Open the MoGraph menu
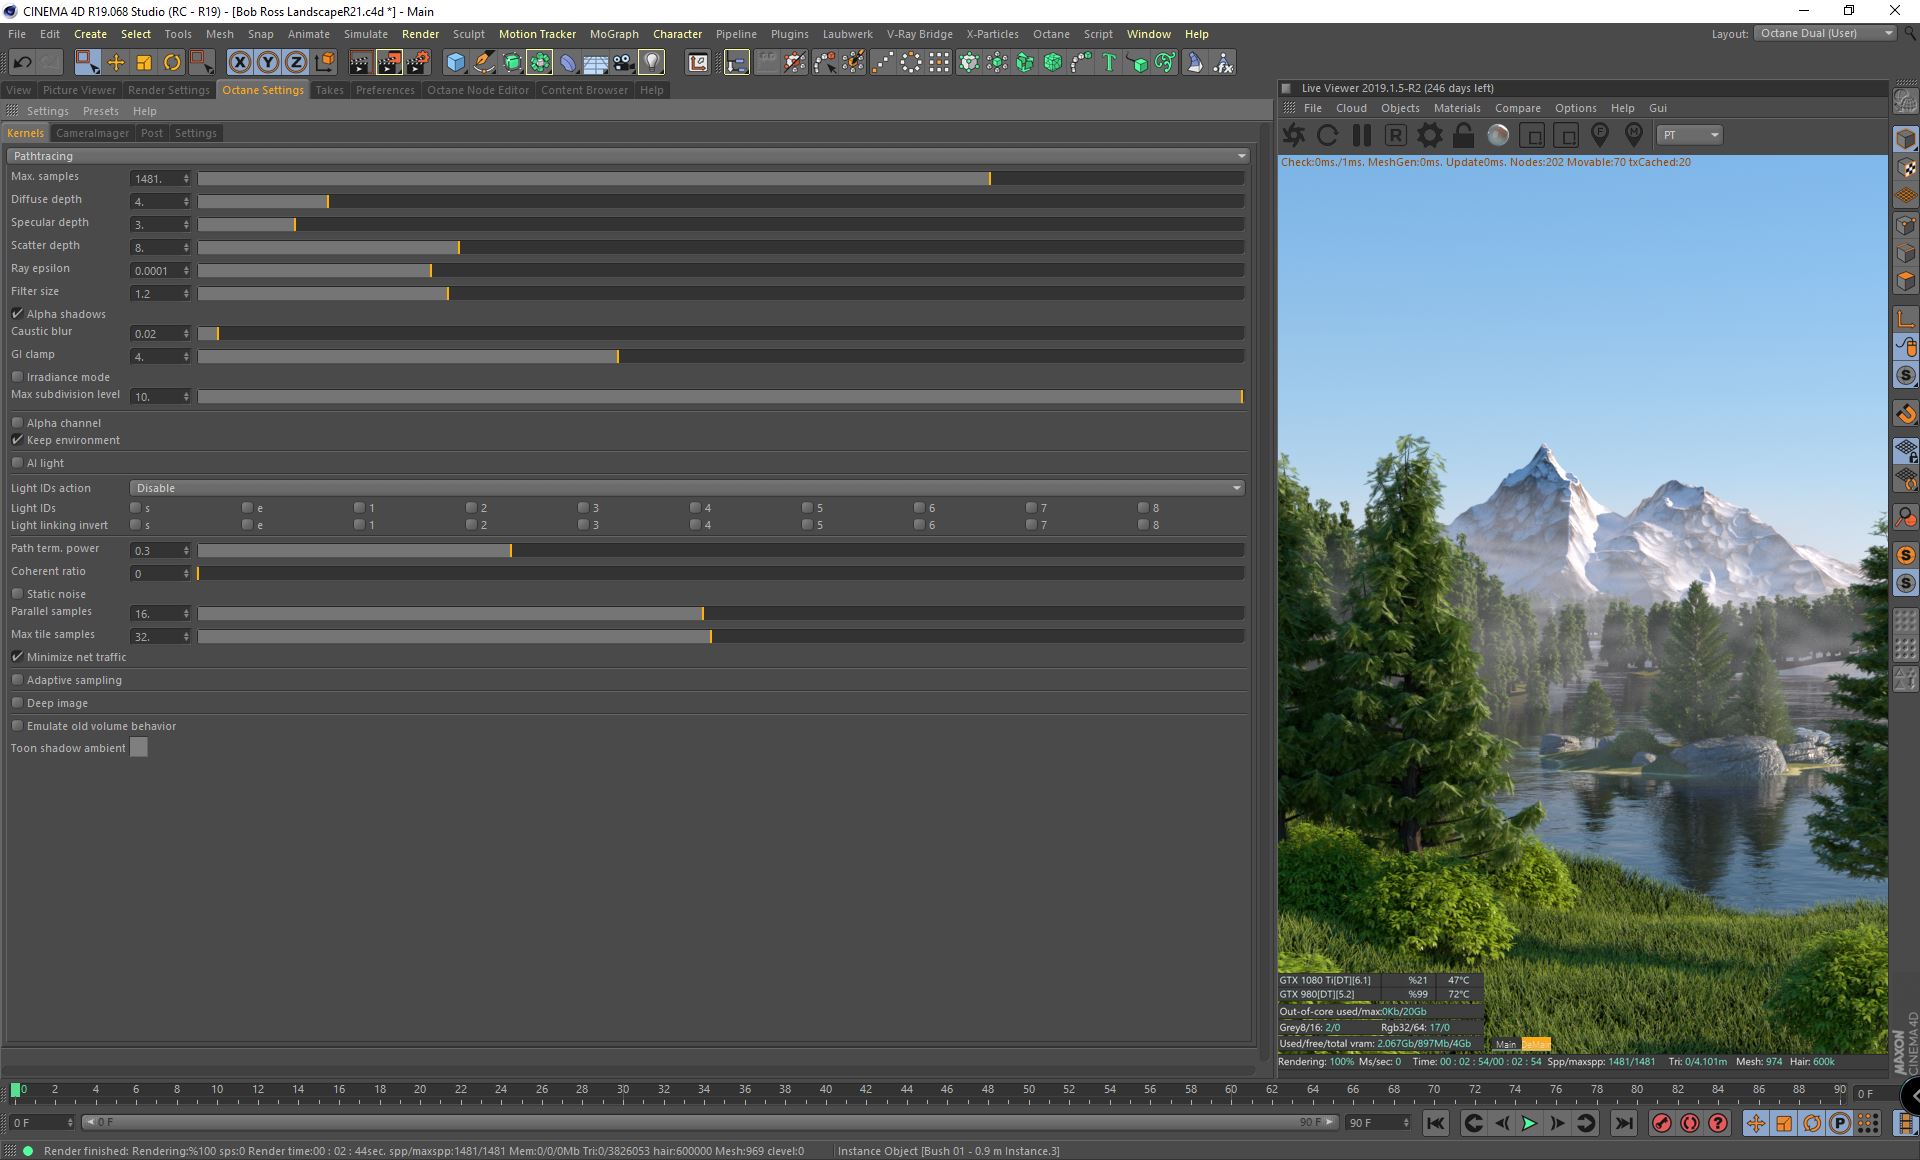The image size is (1920, 1160). 613,34
